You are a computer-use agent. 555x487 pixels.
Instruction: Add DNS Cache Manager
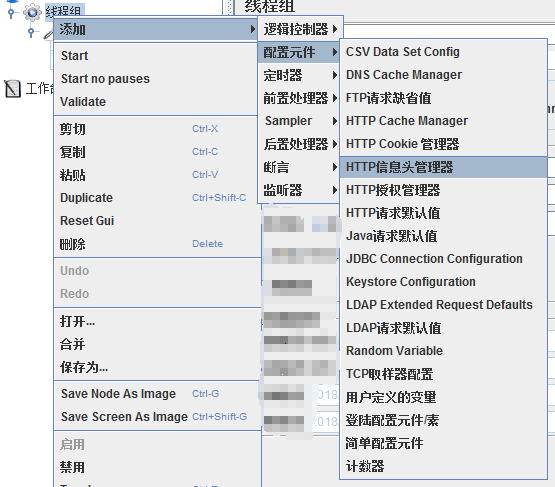click(444, 75)
